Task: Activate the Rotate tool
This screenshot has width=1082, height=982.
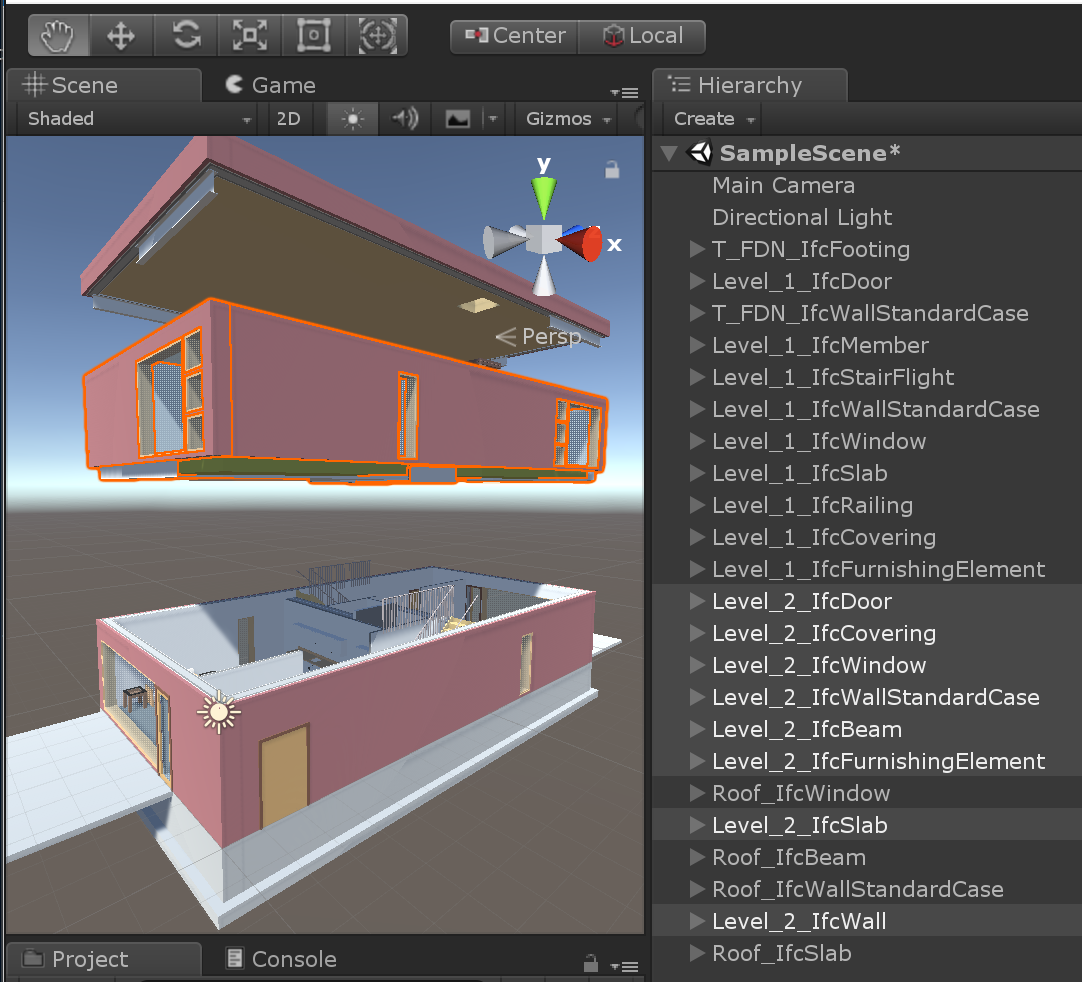Action: pos(185,34)
